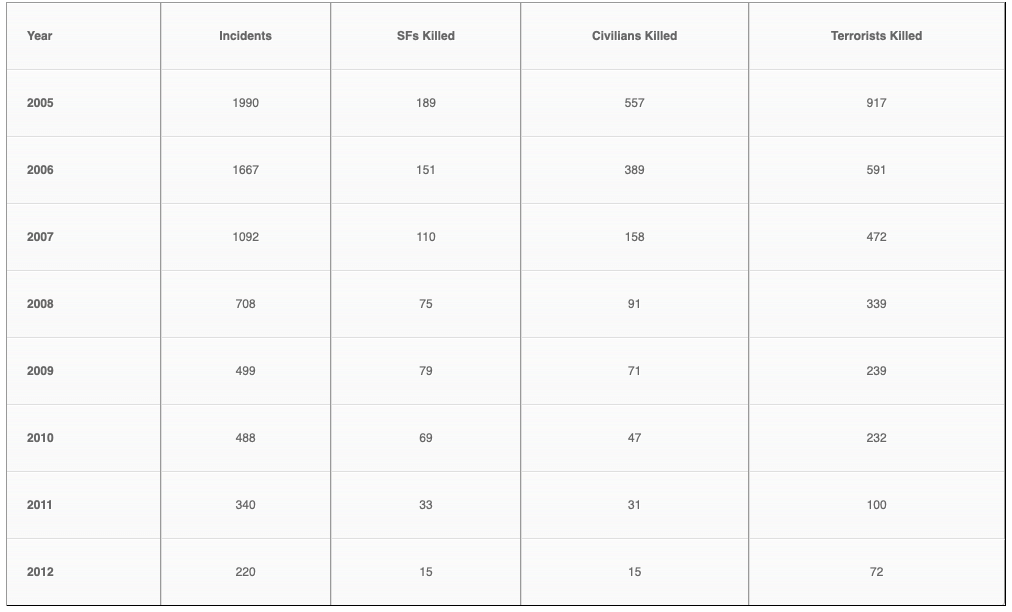Click the 2010 year cell
The height and width of the screenshot is (612, 1012).
tap(40, 438)
